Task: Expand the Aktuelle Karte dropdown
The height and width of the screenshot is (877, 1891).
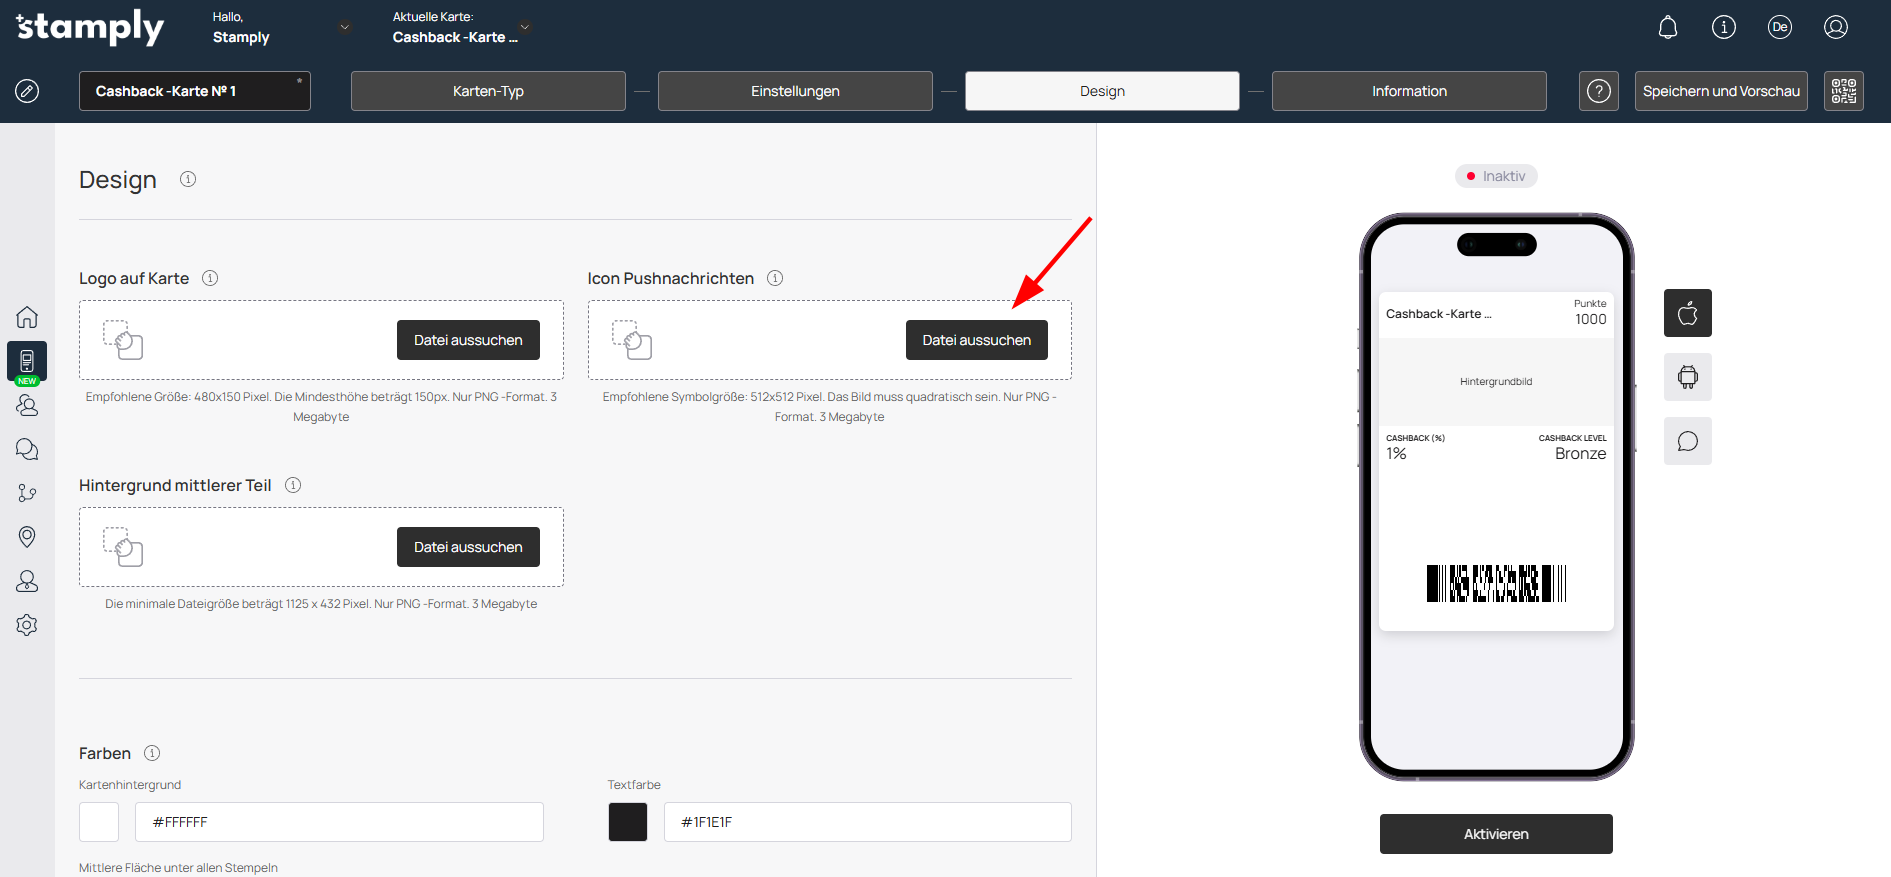Action: [525, 27]
